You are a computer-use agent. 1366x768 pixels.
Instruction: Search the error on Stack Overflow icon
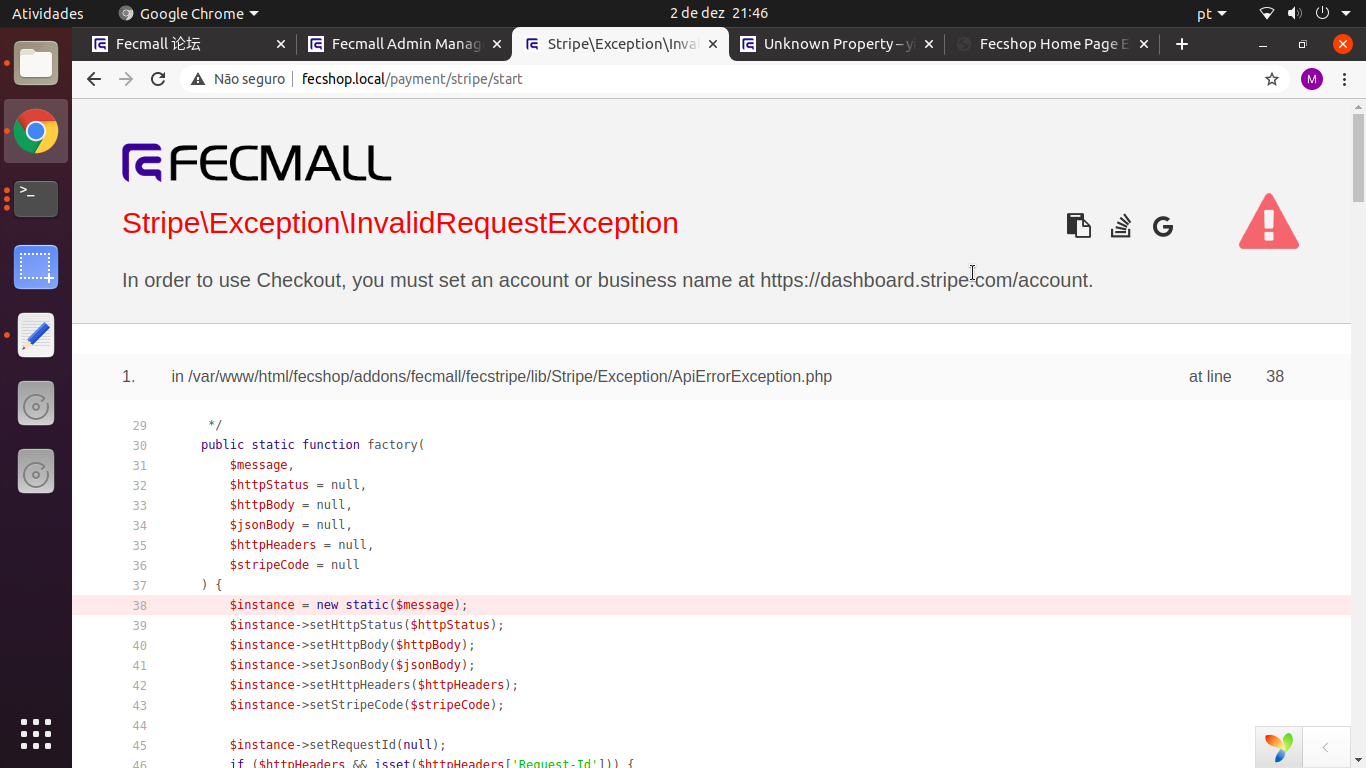(x=1121, y=226)
